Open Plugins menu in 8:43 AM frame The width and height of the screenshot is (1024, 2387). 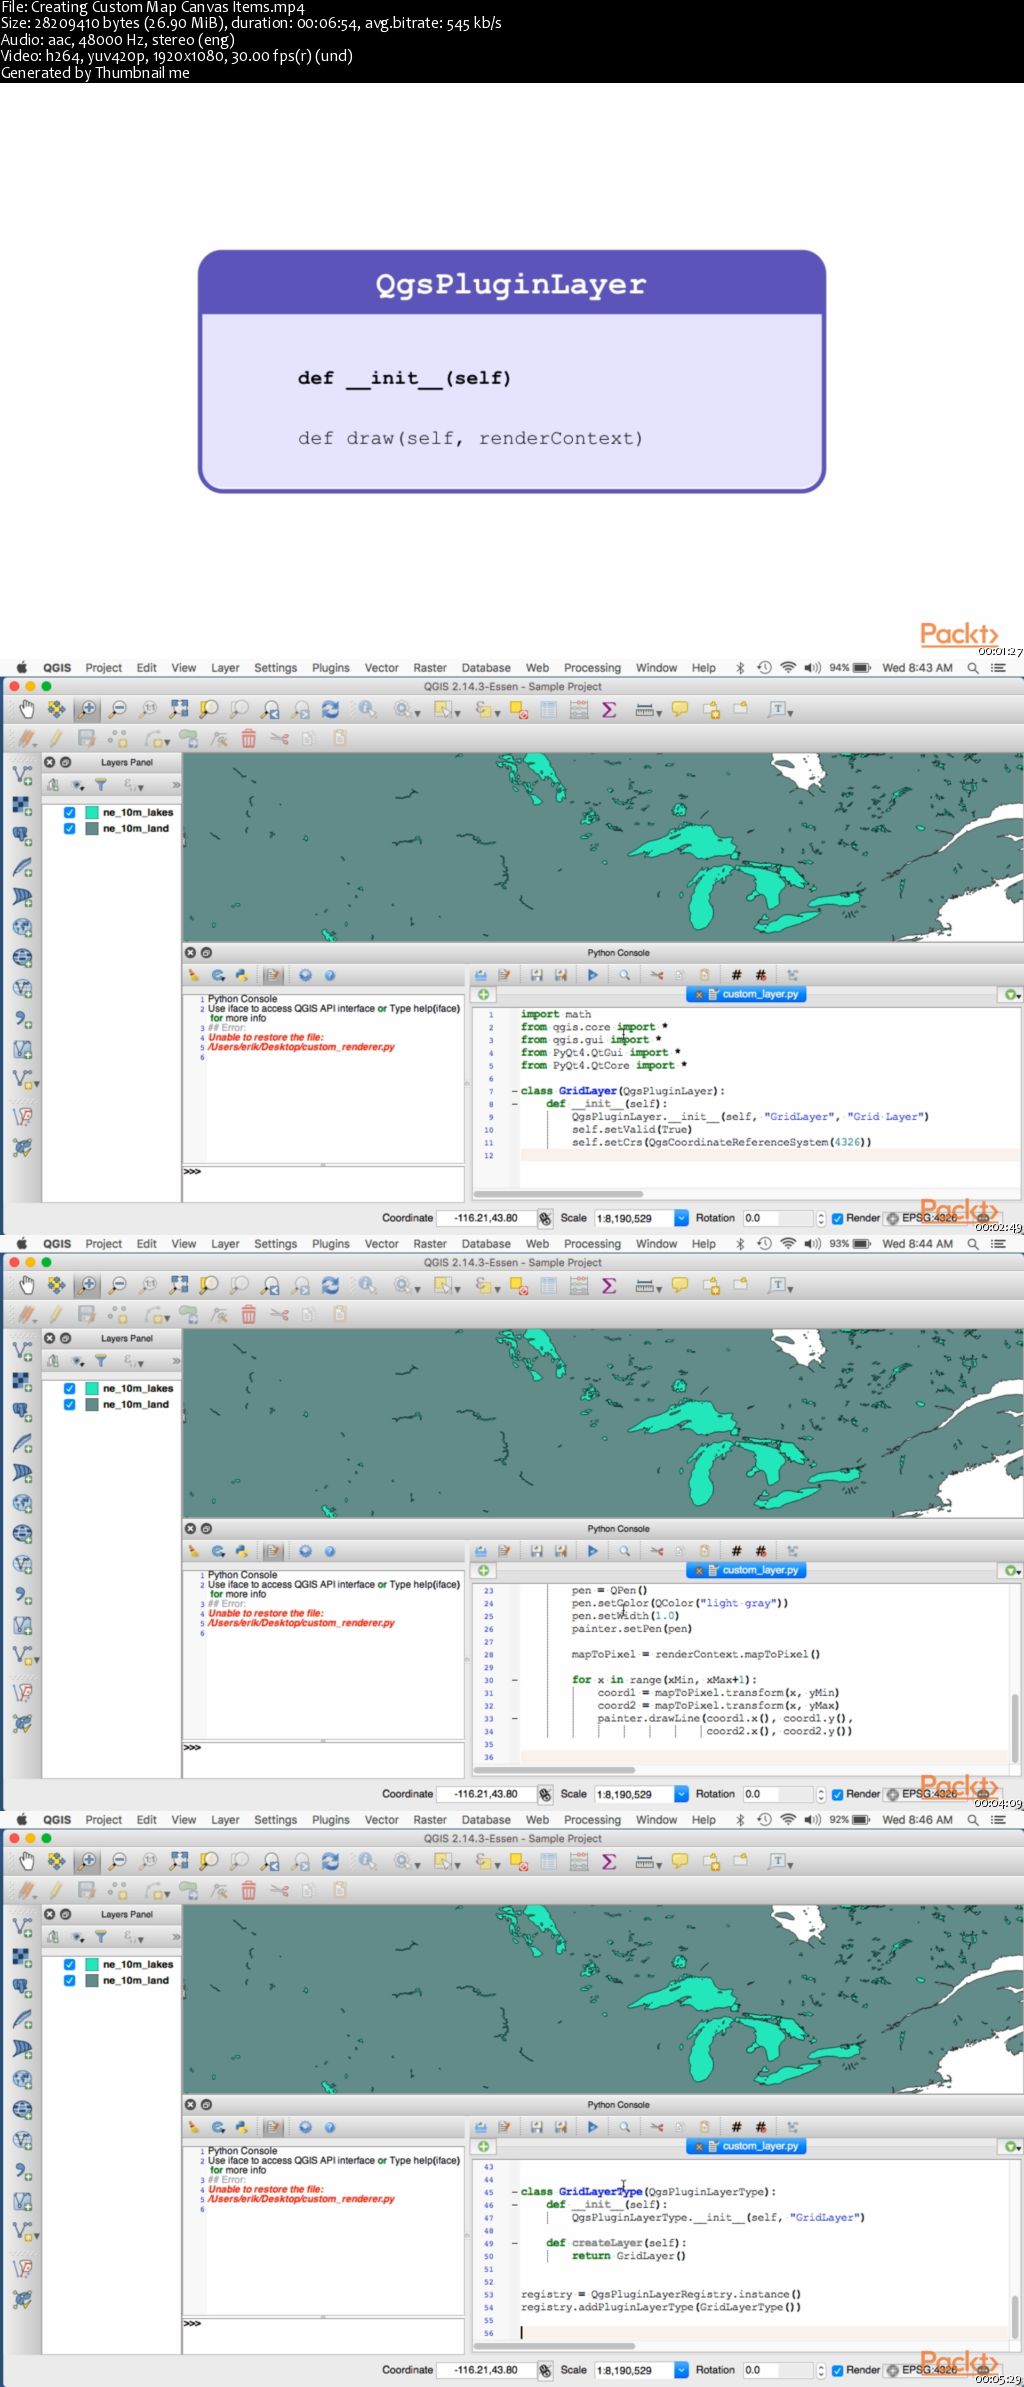click(331, 668)
